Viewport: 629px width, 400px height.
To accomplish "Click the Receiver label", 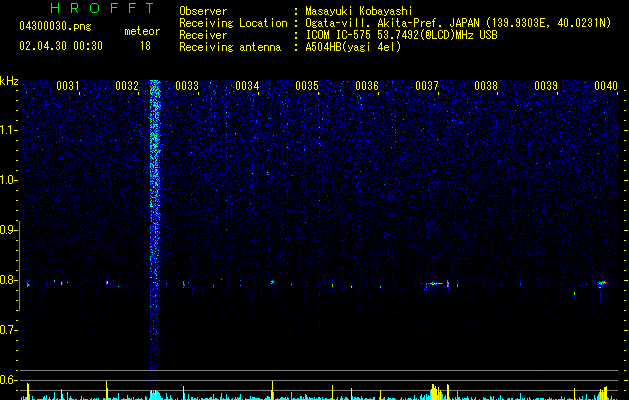I will pyautogui.click(x=203, y=35).
